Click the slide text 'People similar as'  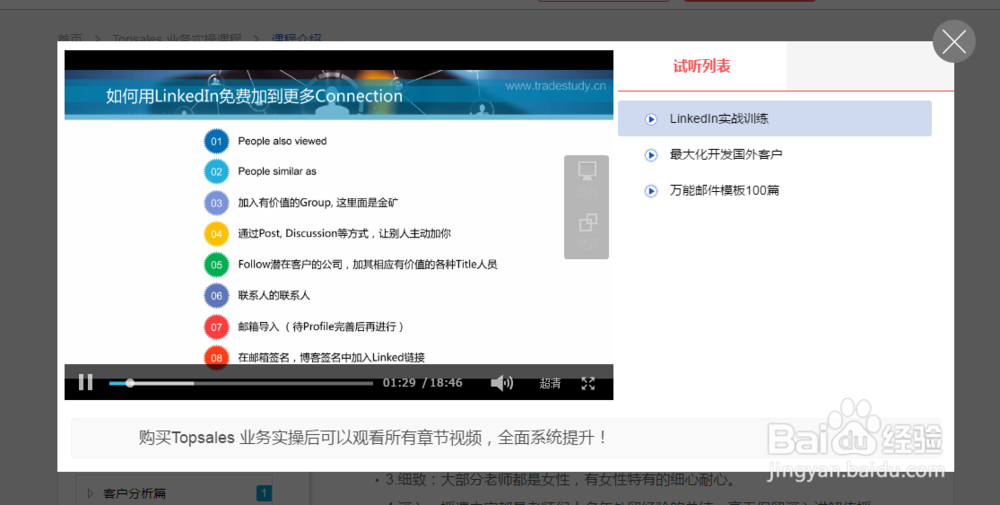(277, 172)
